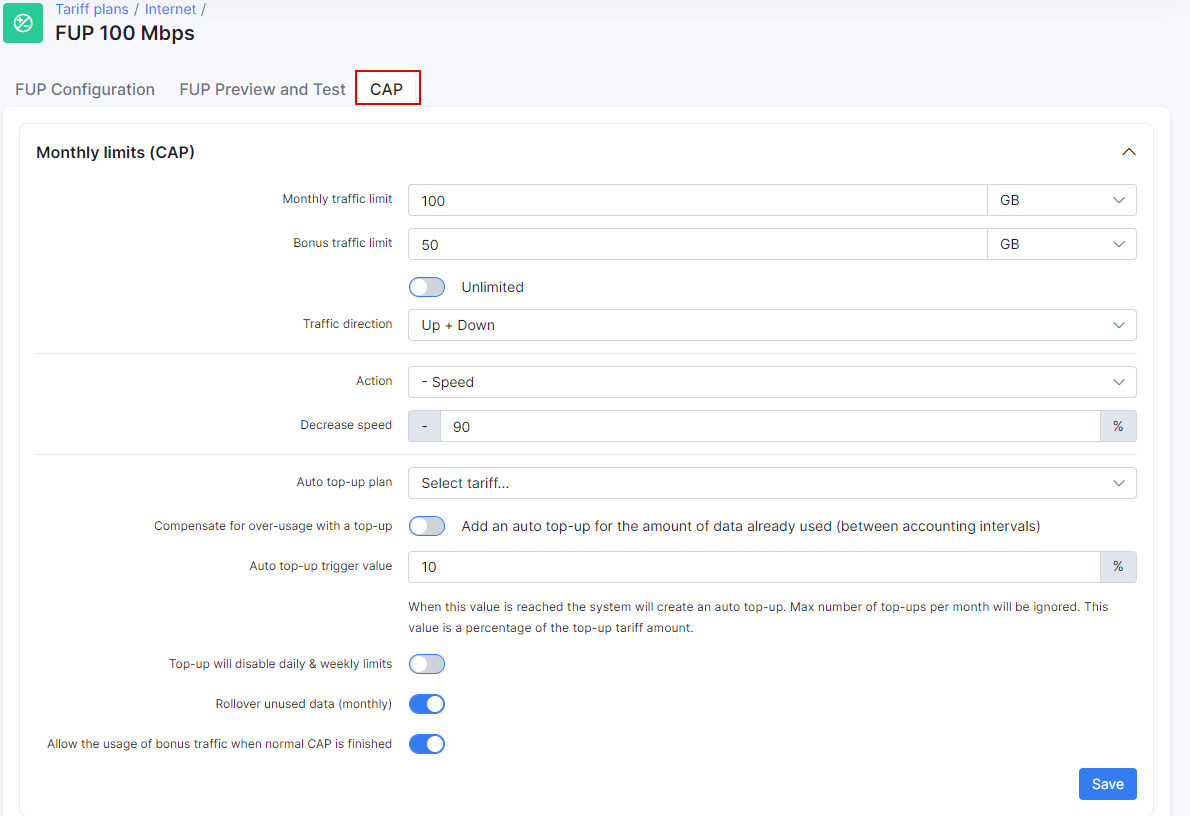Switch to FUP Preview and Test tab
Viewport: 1190px width, 816px height.
click(x=262, y=90)
